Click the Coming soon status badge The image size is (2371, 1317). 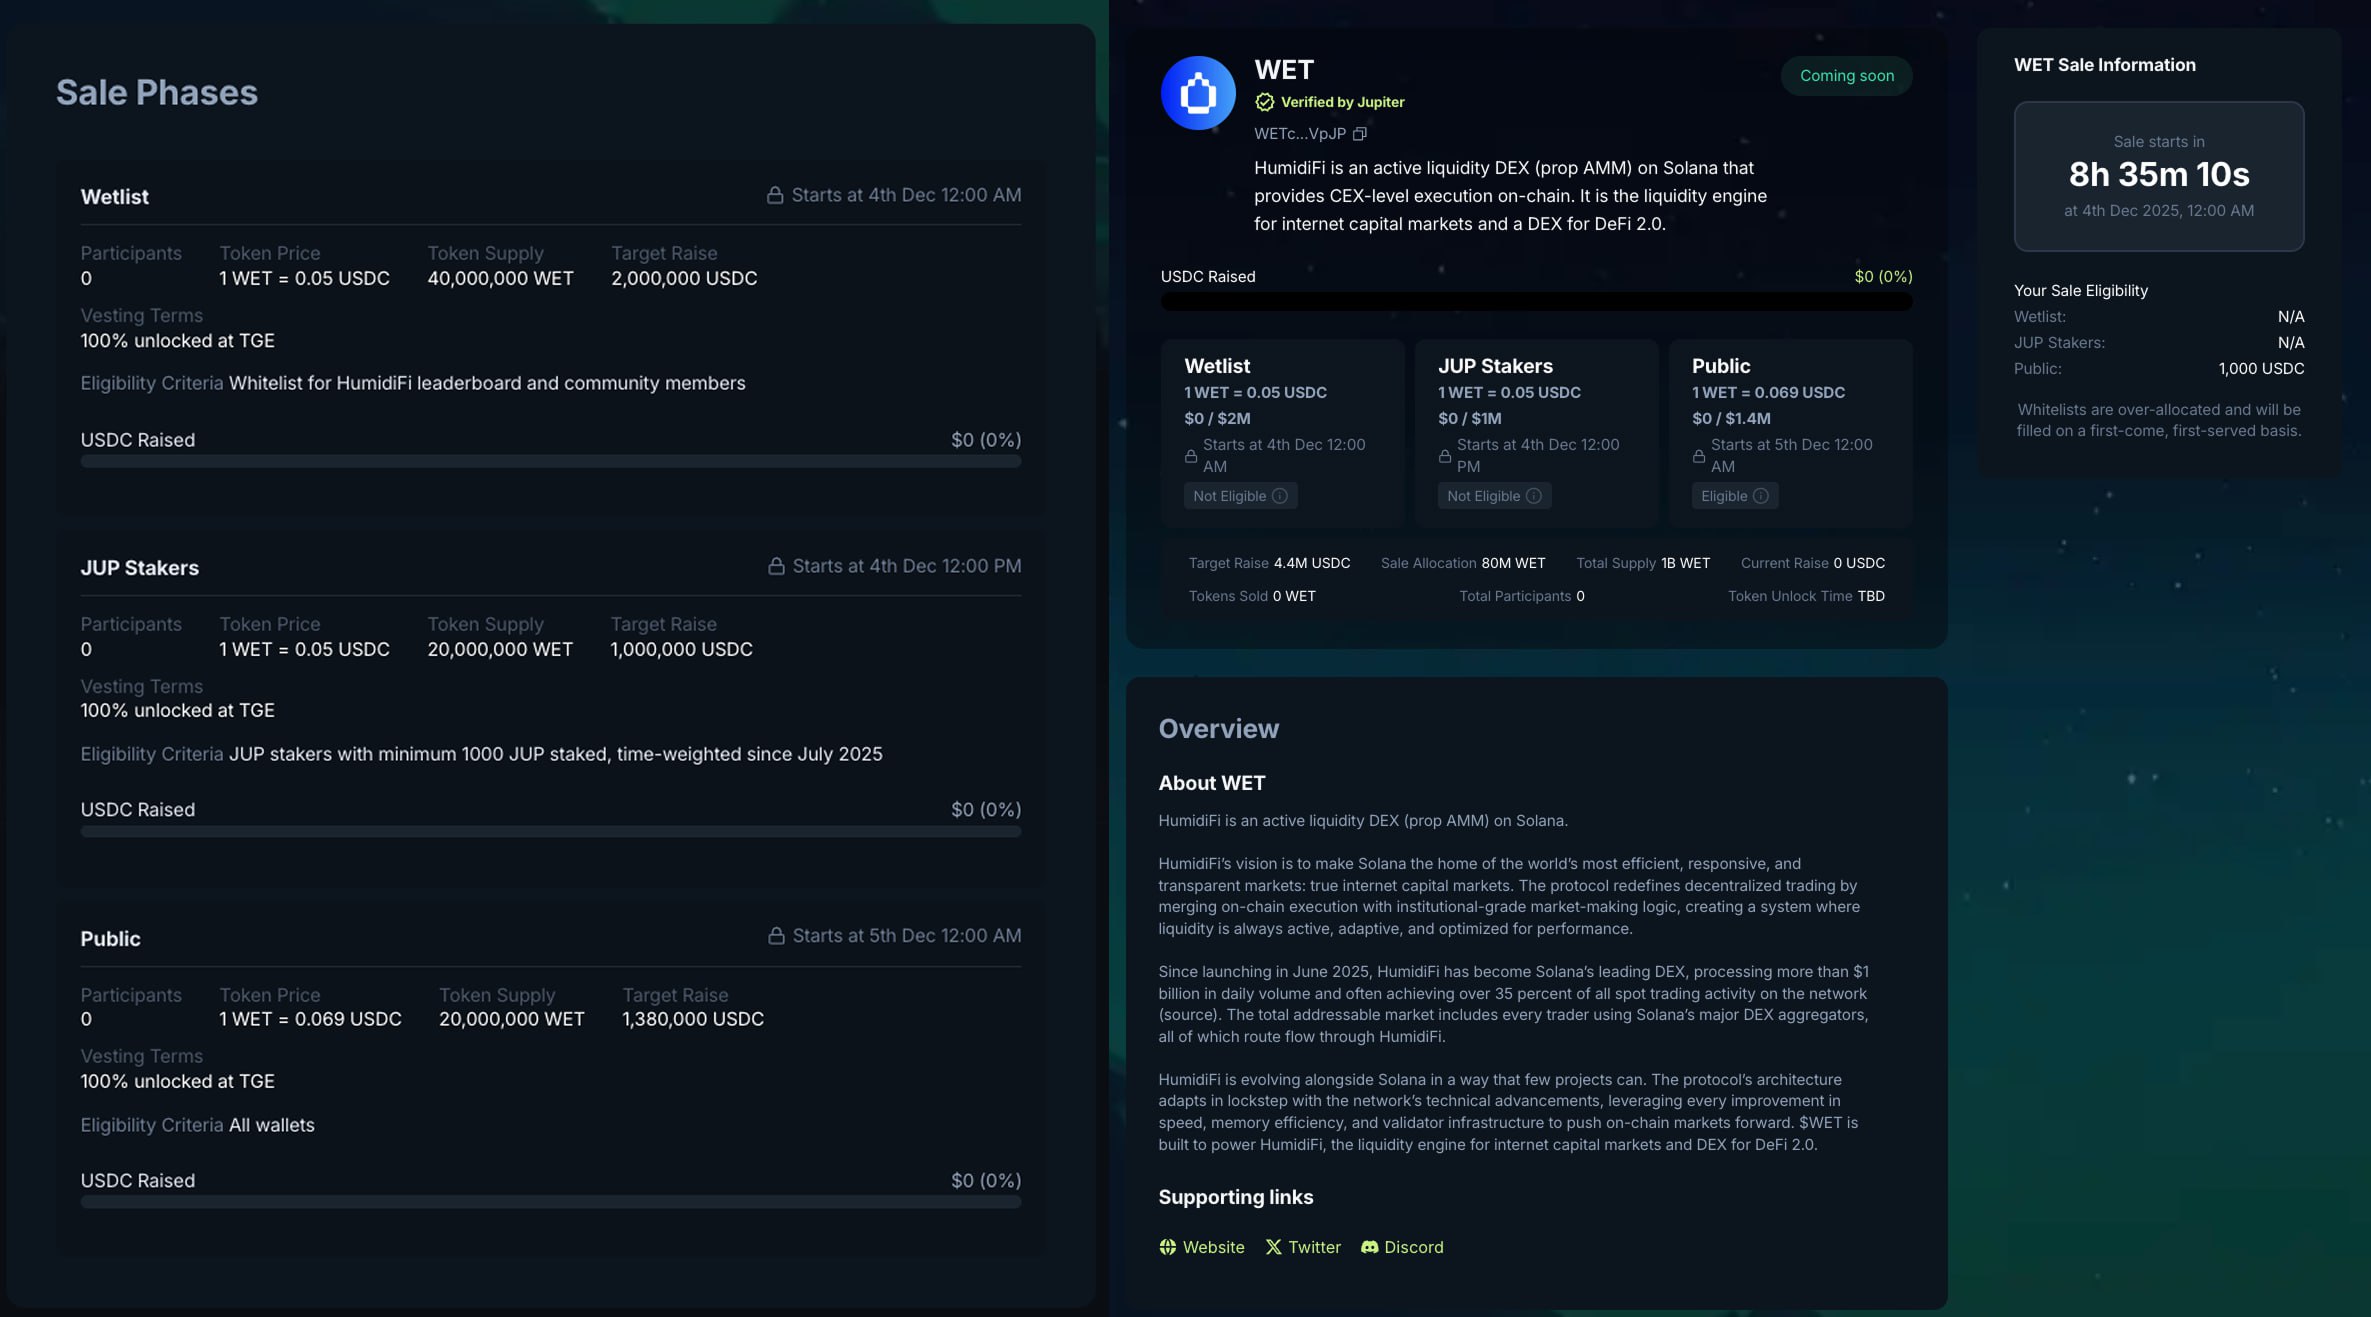point(1846,76)
